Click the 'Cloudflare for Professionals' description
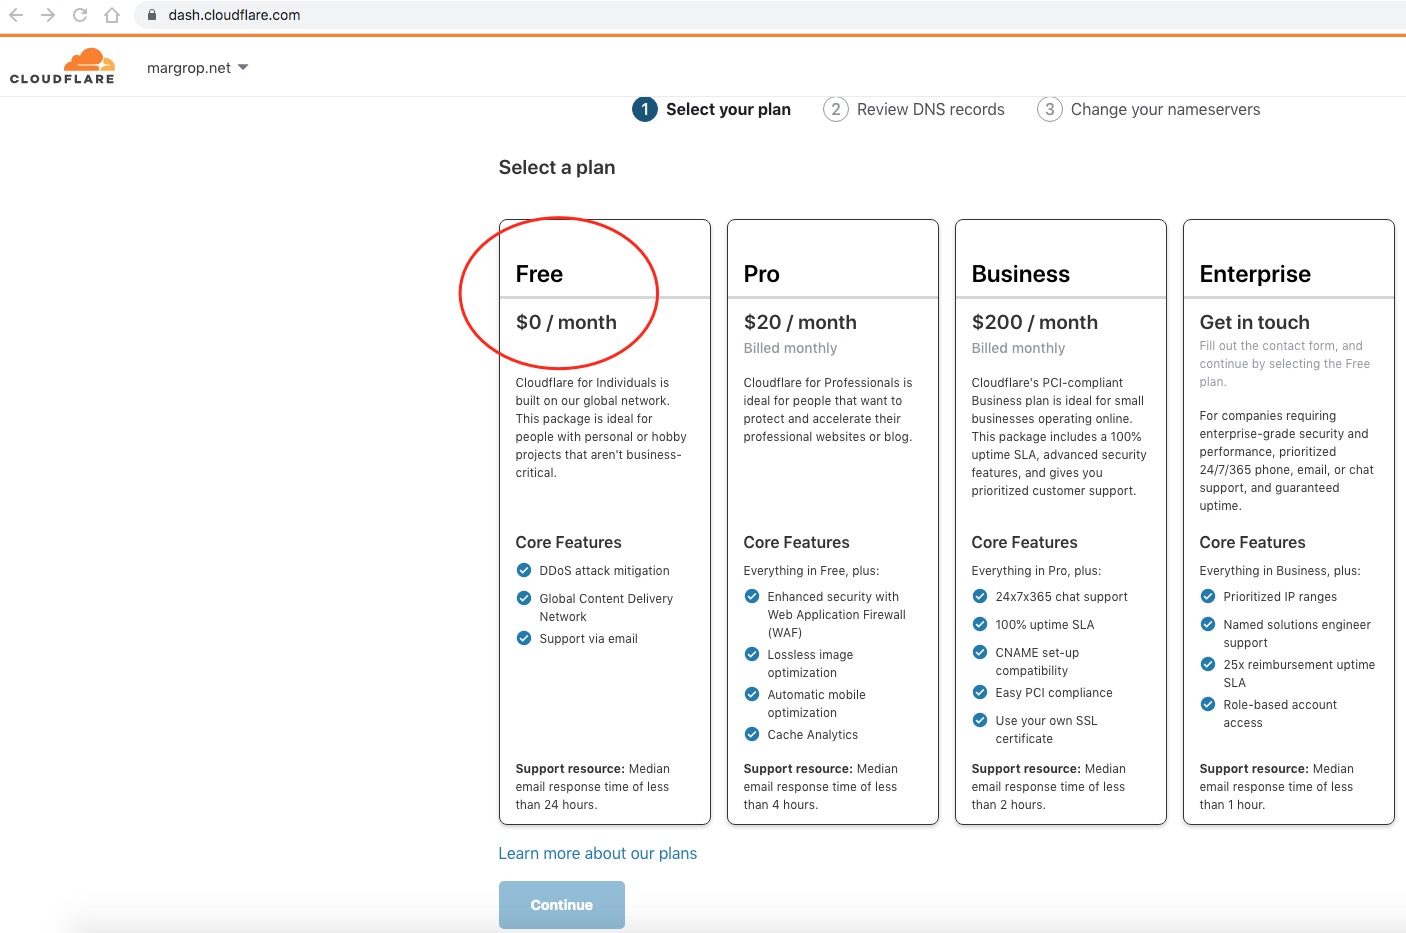This screenshot has height=933, width=1406. pyautogui.click(x=828, y=410)
